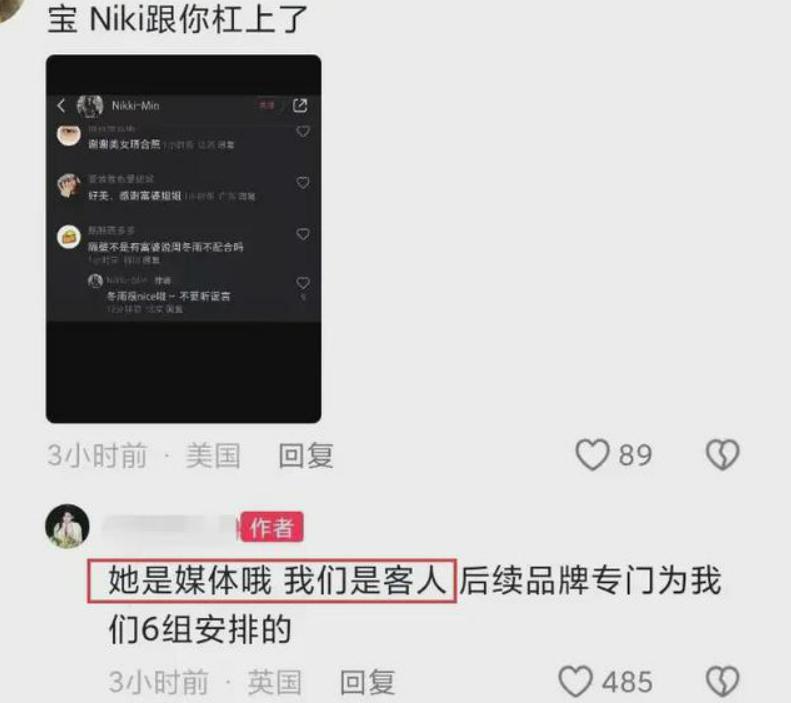Like the comment with 89 likes
791x703 pixels.
592,455
